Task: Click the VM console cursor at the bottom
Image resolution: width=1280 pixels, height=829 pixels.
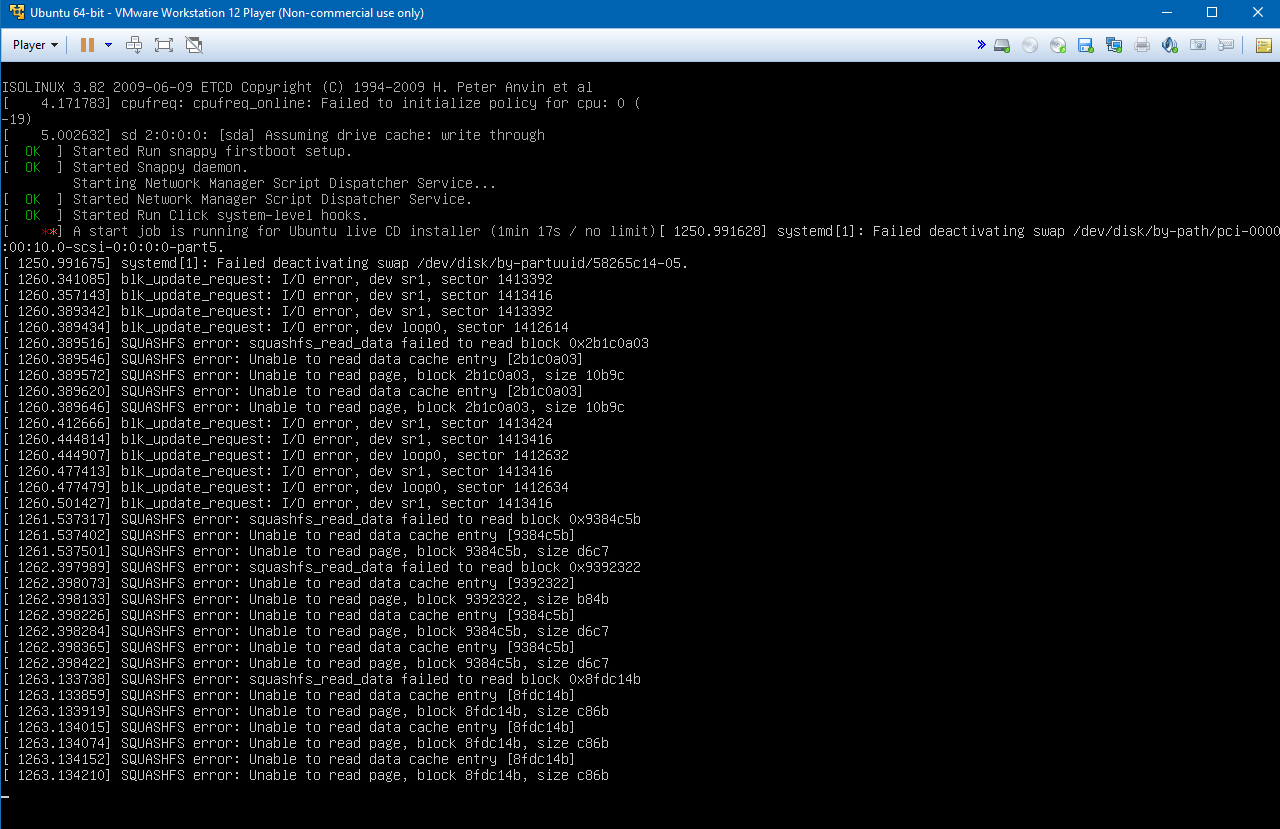Action: (x=5, y=797)
